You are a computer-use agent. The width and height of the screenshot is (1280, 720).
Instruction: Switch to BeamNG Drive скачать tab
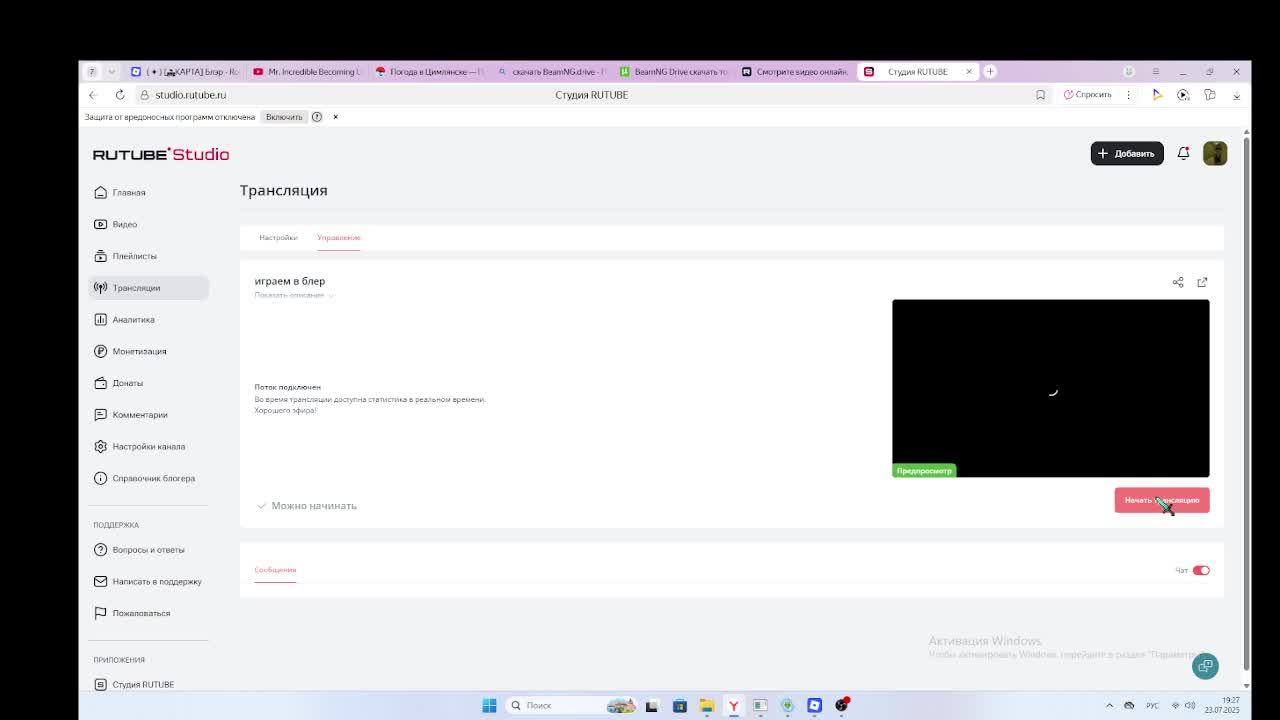click(673, 71)
